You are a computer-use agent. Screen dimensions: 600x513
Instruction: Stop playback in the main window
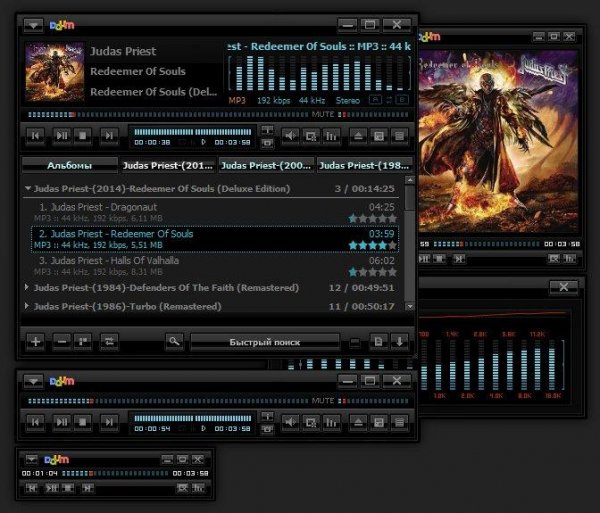[x=82, y=136]
